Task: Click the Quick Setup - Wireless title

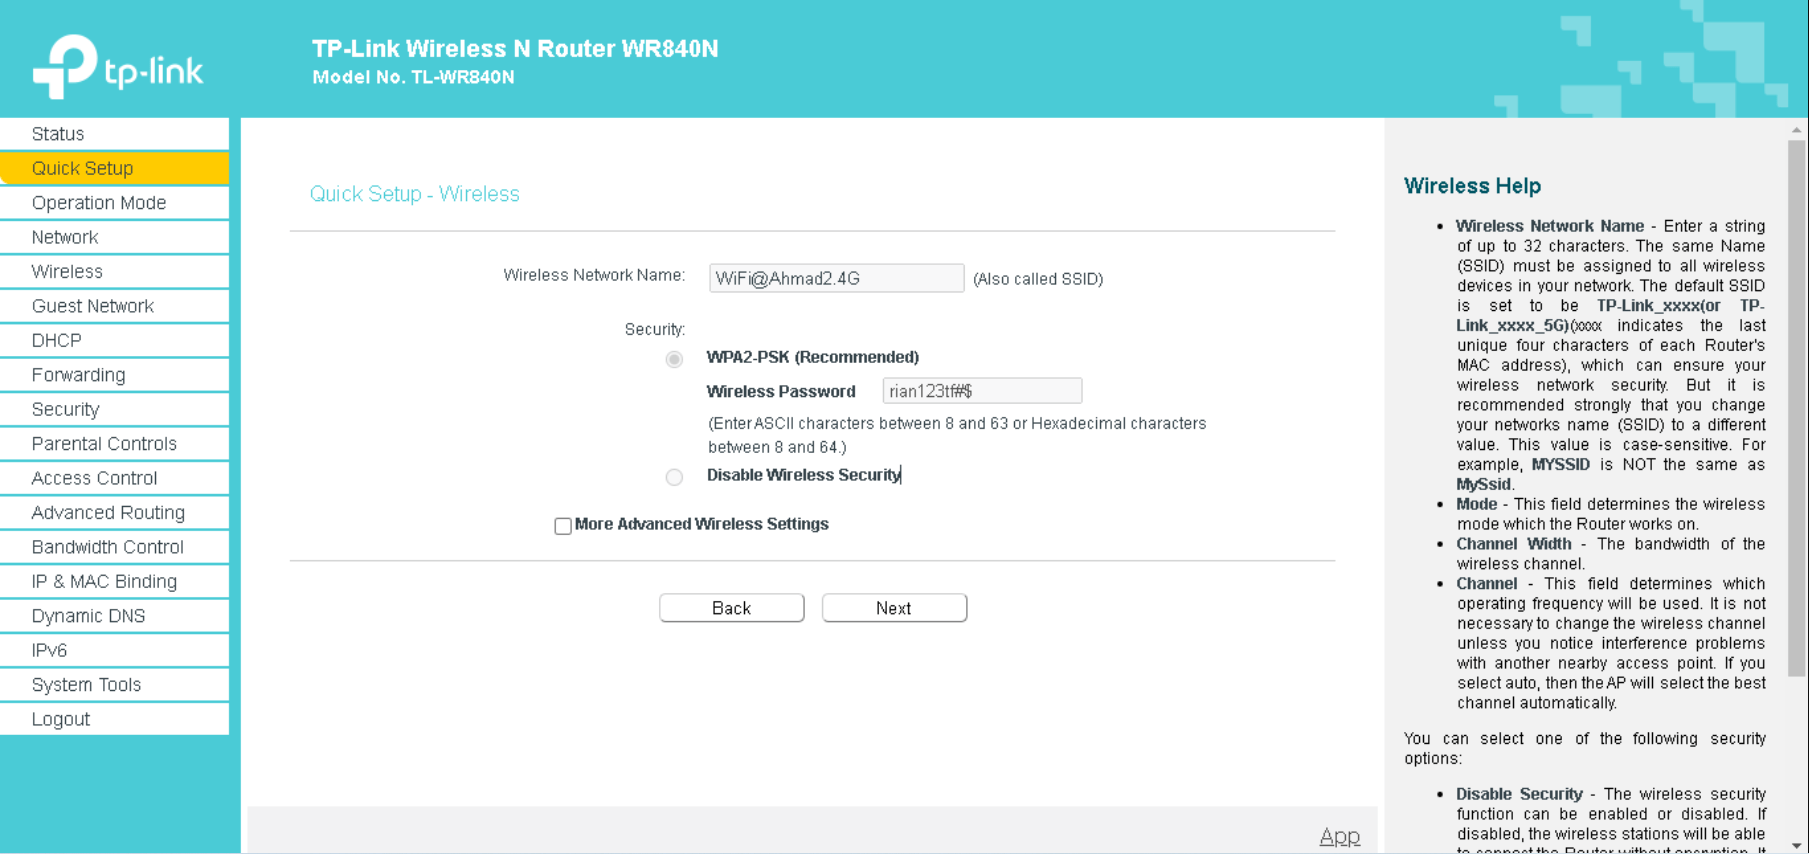Action: click(415, 194)
